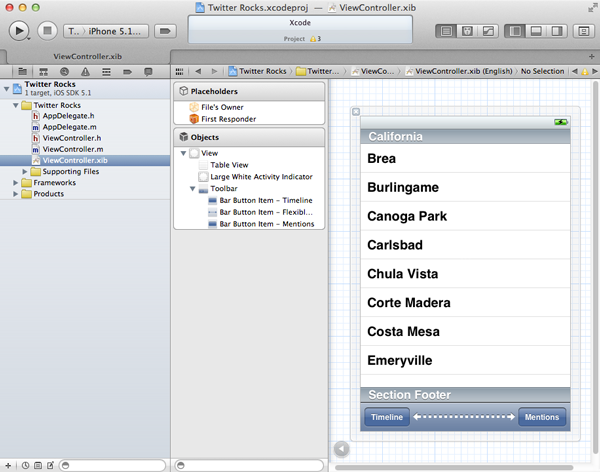This screenshot has height=472, width=600.
Task: Go forward in editor history
Action: tap(214, 71)
